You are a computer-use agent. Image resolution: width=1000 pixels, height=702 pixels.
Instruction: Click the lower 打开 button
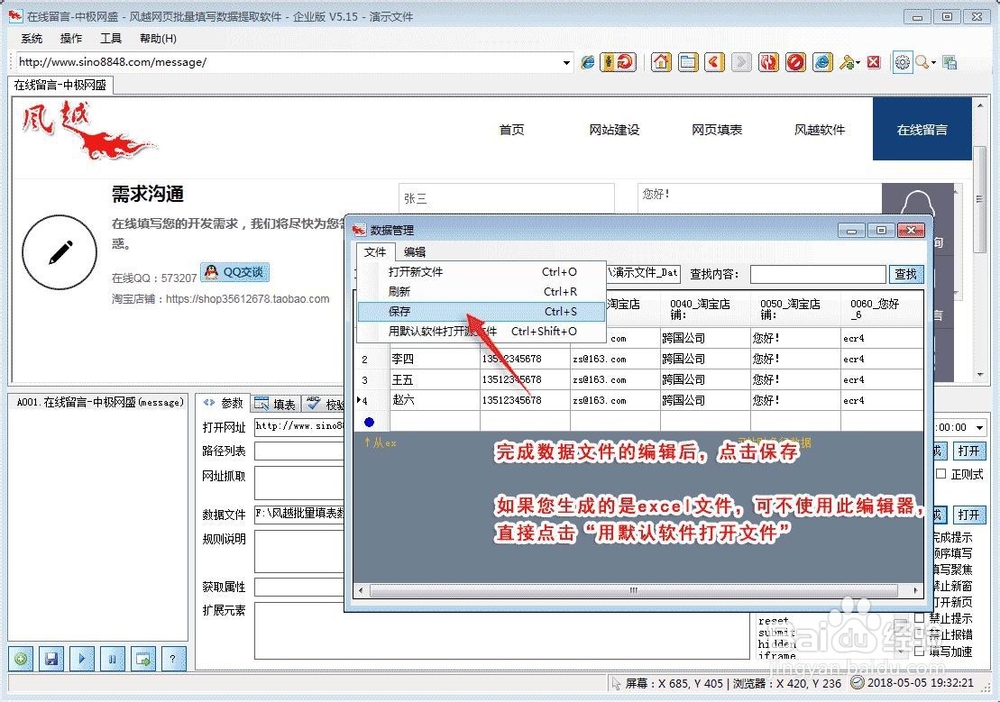tap(969, 515)
